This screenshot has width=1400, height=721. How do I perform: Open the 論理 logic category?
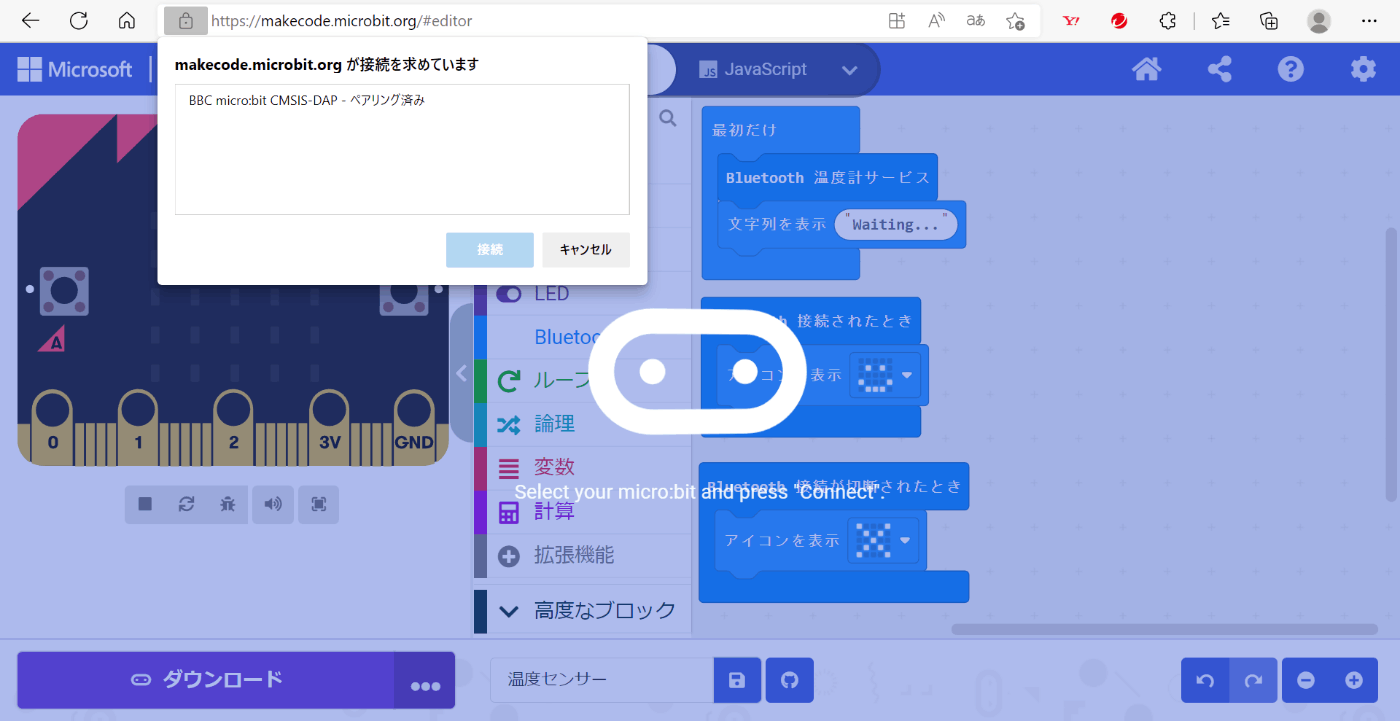[x=582, y=424]
